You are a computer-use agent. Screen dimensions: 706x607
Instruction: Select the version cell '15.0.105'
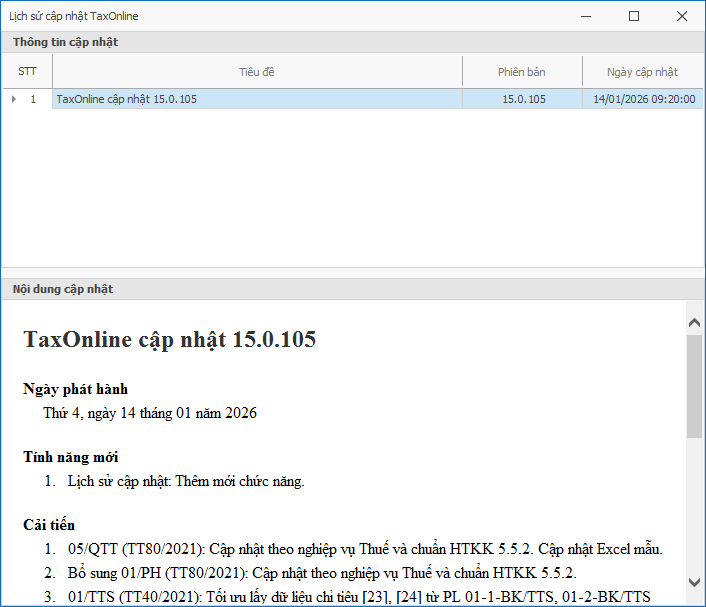522,99
